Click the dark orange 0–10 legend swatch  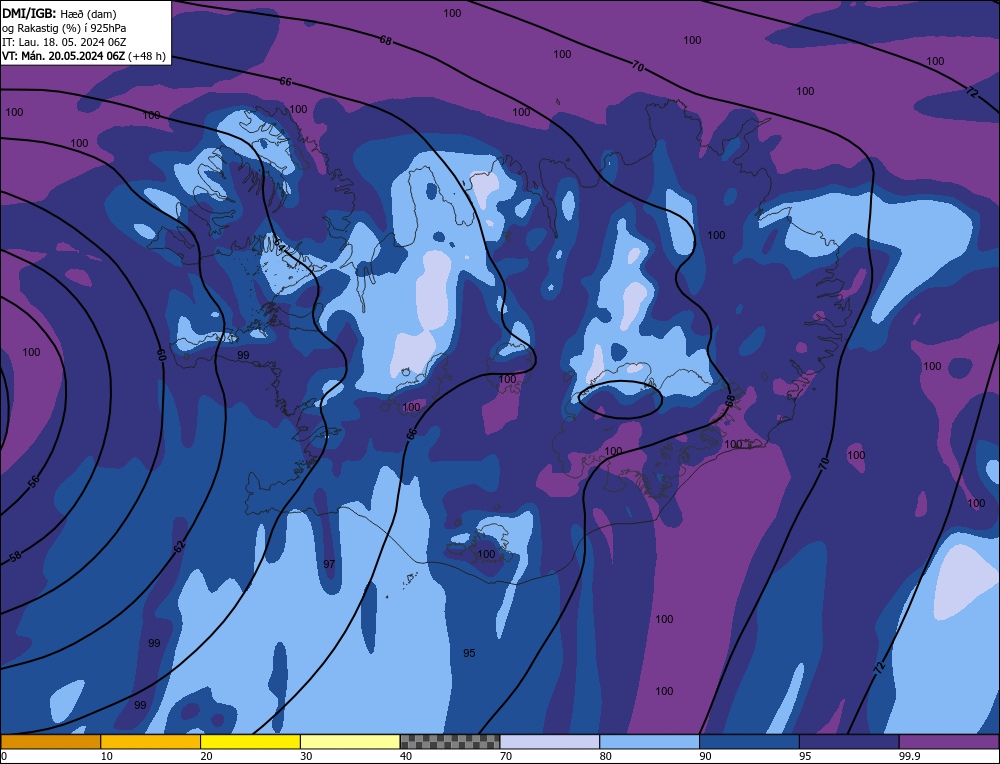click(x=50, y=742)
